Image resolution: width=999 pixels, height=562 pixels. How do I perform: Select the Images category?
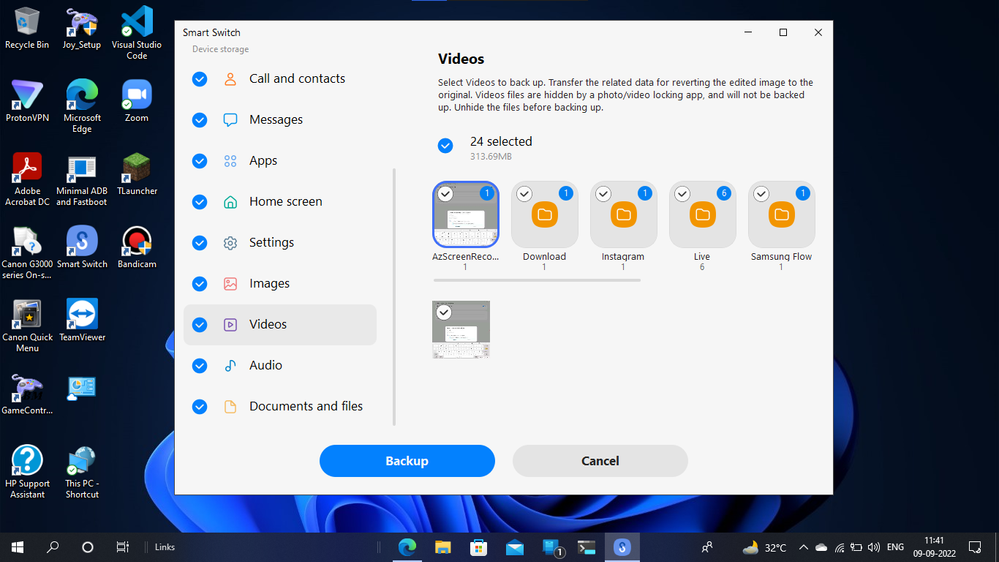(x=280, y=284)
